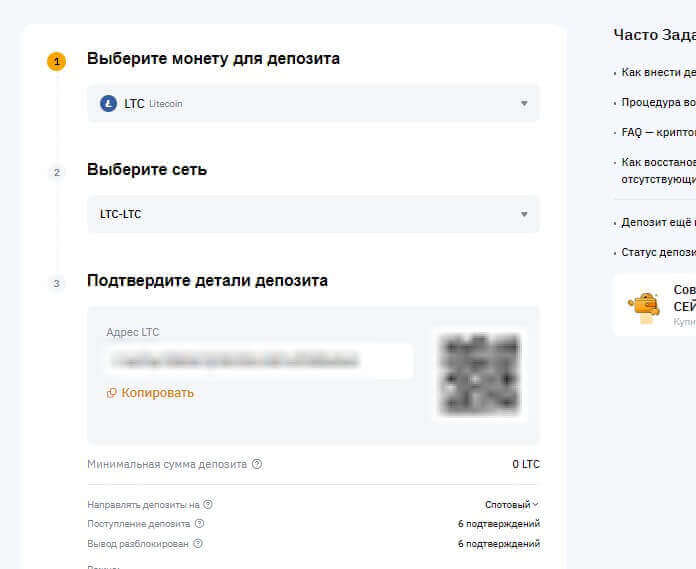Open the 'FAQ — крипто...' link
This screenshot has height=569, width=696.
coord(657,132)
